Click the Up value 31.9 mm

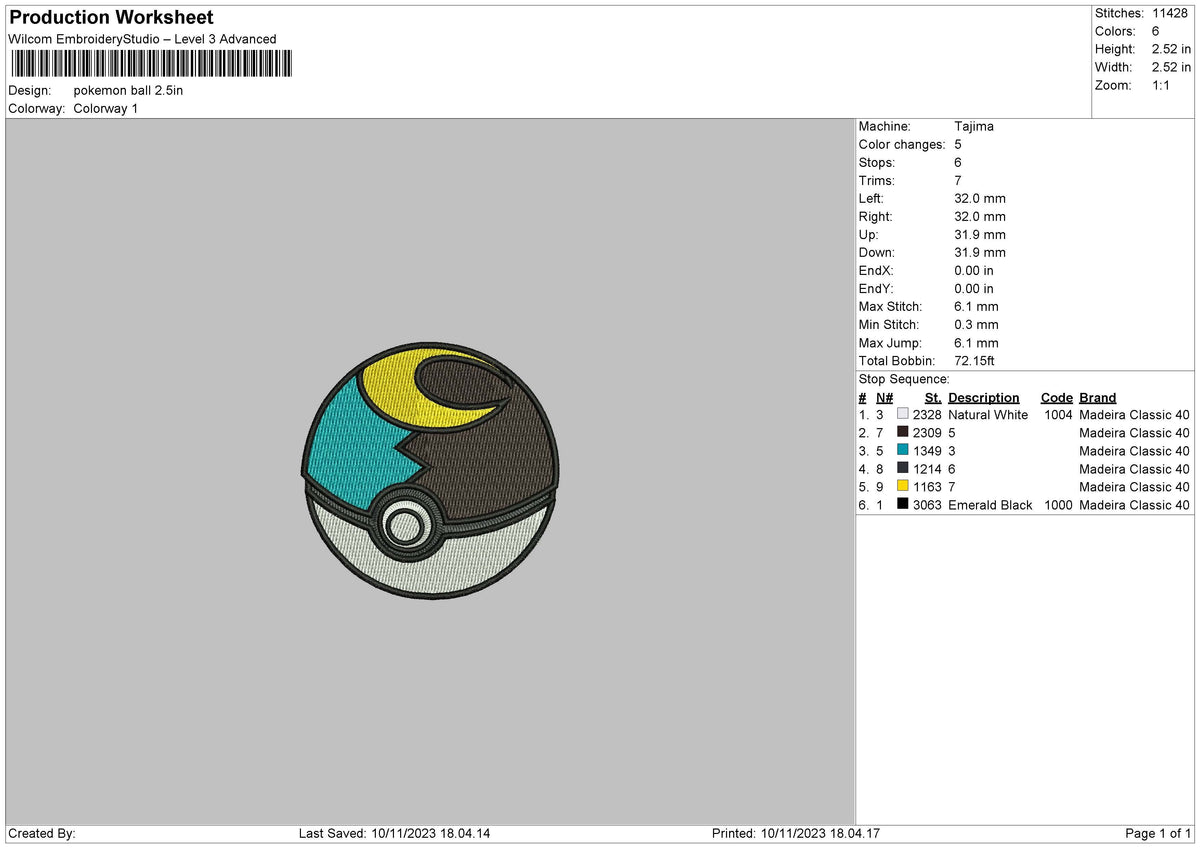coord(980,234)
